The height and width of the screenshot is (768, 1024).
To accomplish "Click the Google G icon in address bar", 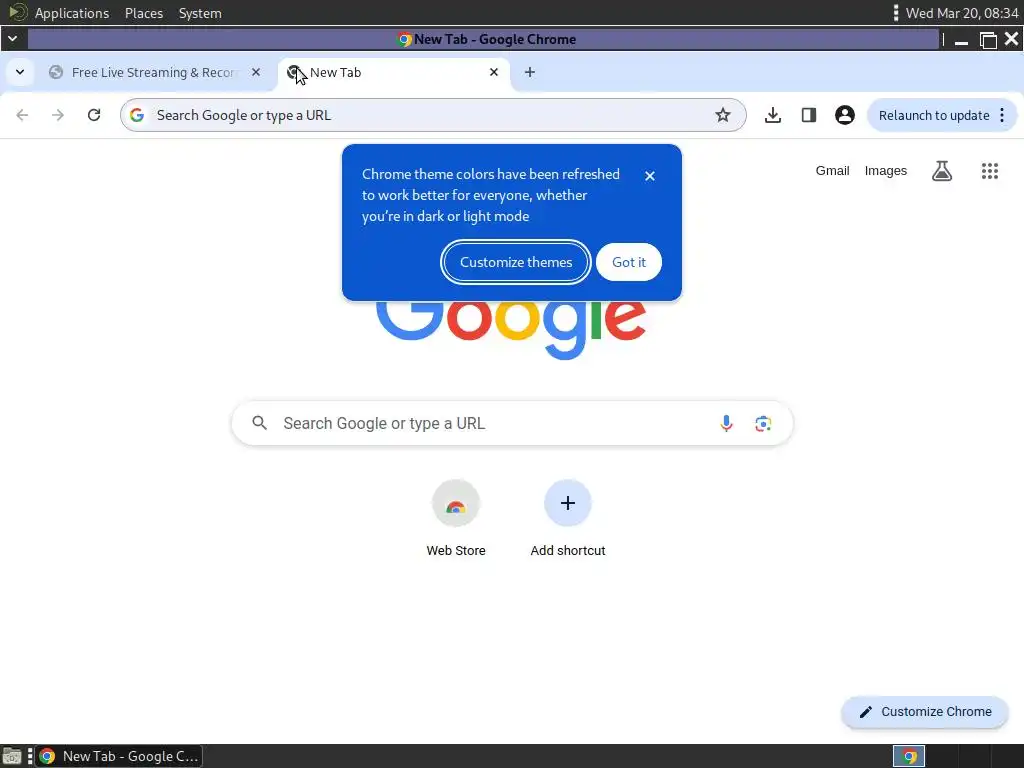I will coord(136,115).
